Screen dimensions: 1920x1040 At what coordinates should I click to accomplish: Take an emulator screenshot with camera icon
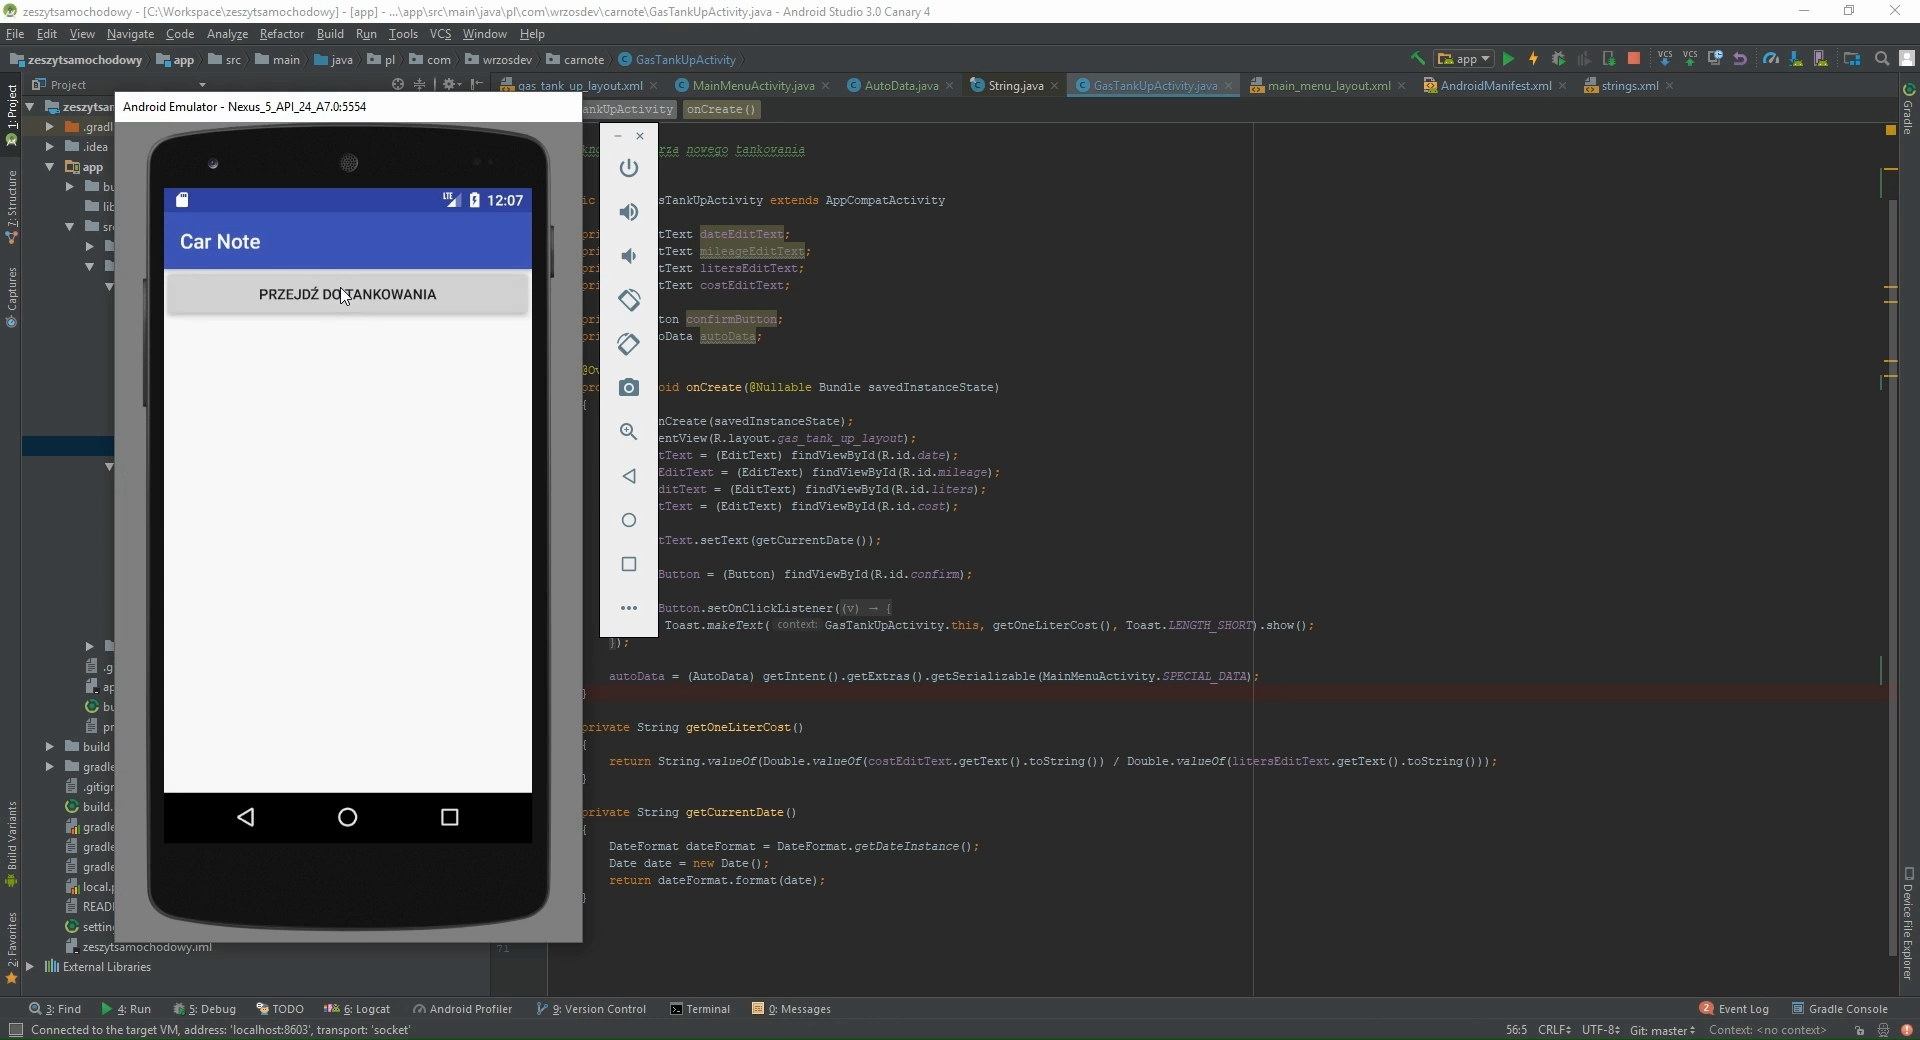[x=628, y=388]
